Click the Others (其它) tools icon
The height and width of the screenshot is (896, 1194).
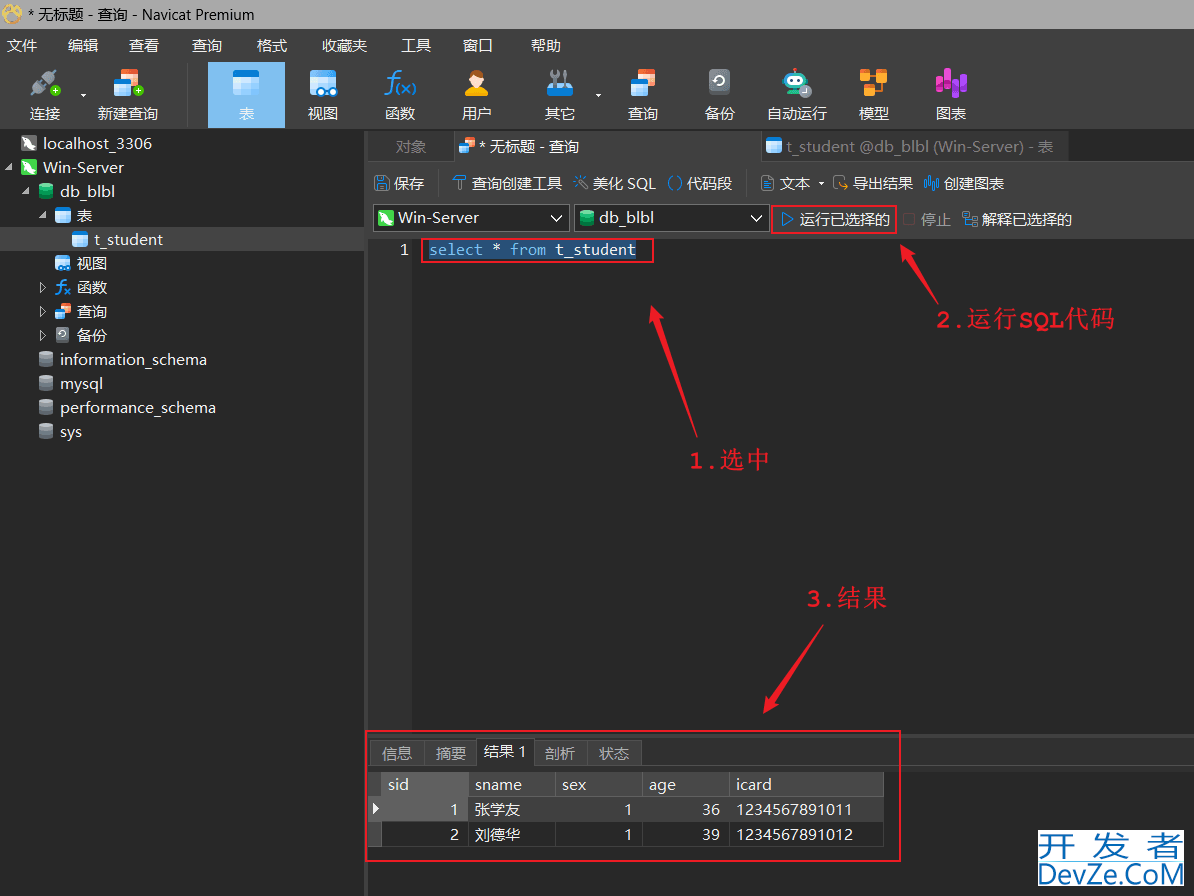coord(560,94)
